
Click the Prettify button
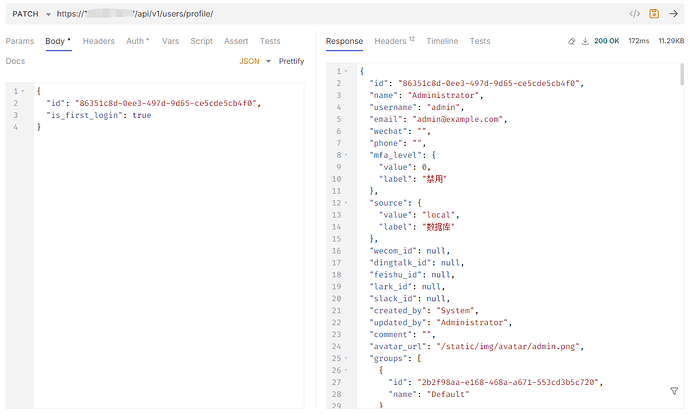(291, 61)
